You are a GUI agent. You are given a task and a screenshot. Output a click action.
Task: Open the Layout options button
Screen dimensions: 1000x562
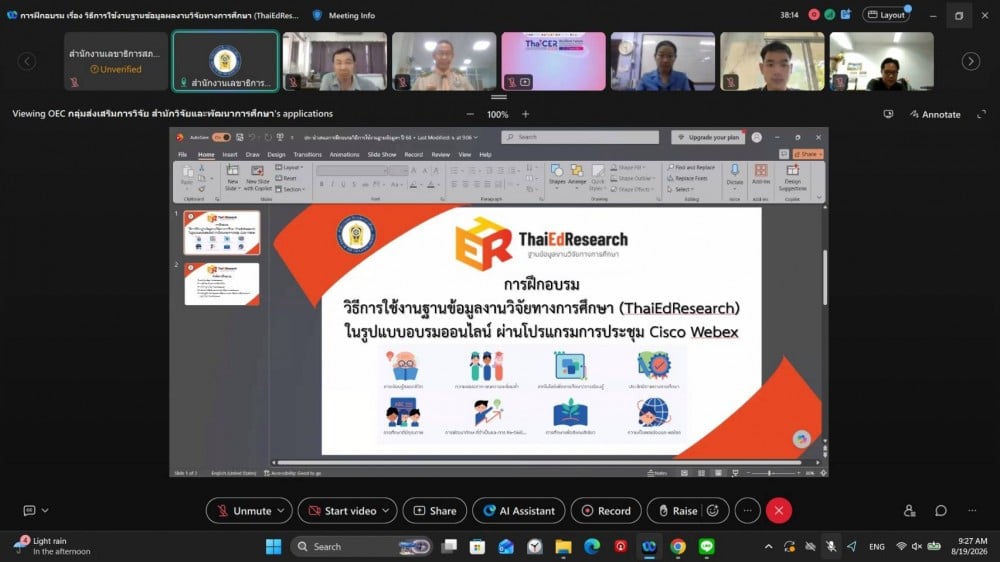(886, 15)
